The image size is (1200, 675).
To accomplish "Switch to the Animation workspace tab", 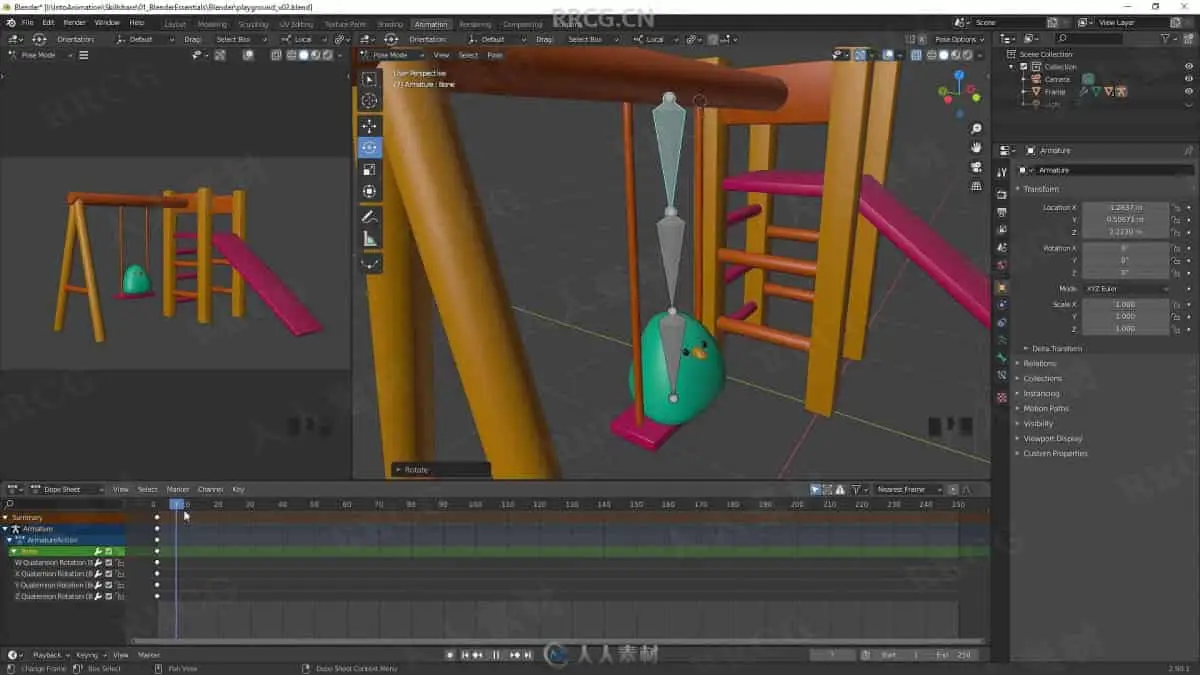I will pyautogui.click(x=431, y=24).
